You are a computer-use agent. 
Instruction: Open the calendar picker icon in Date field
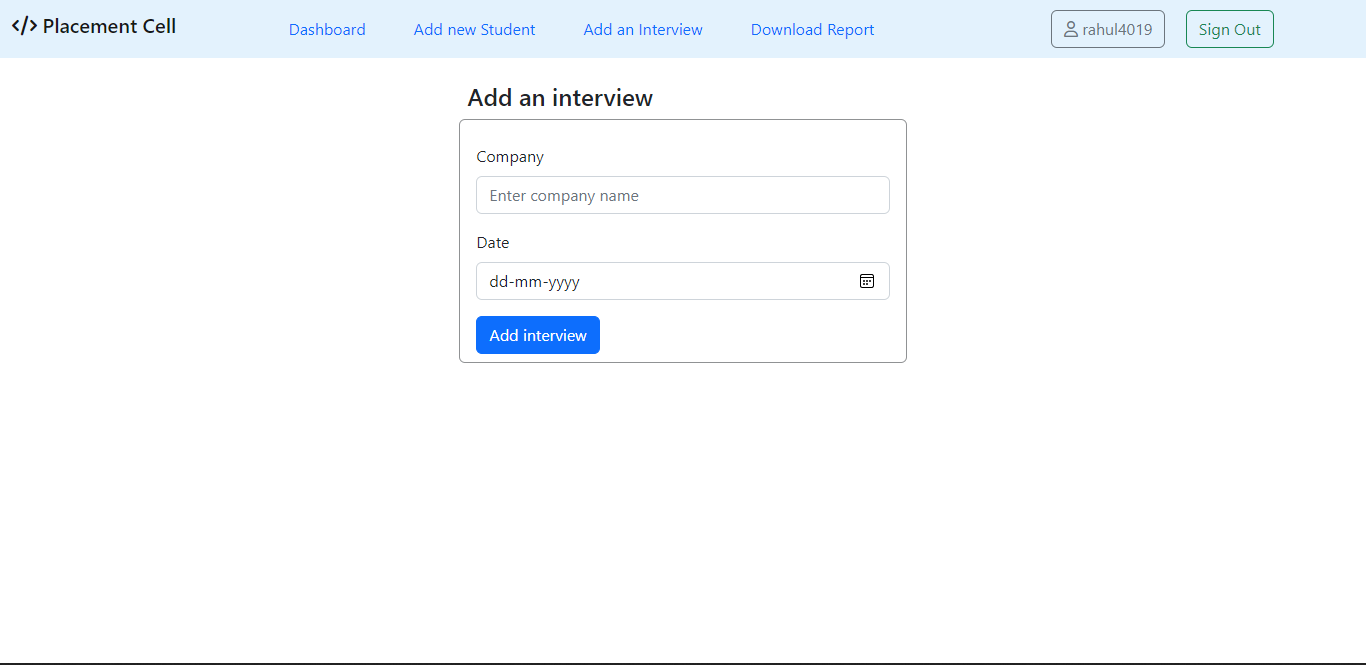point(867,281)
